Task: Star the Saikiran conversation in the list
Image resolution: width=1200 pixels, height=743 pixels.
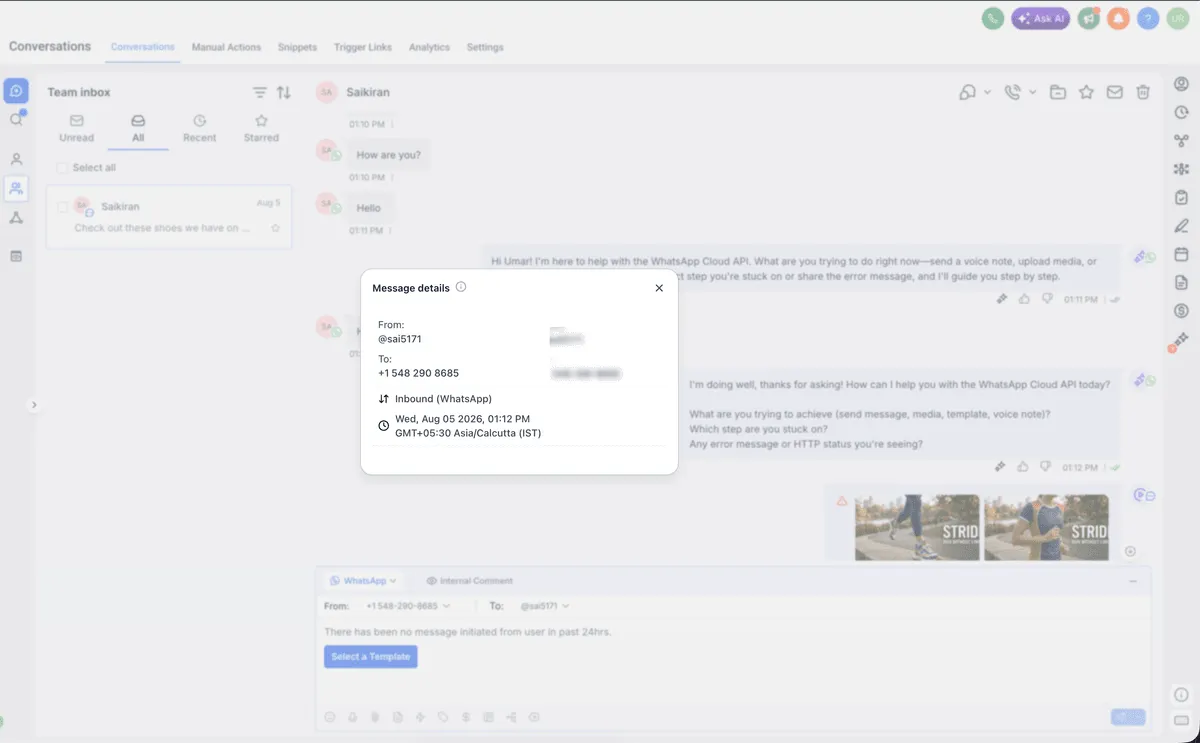Action: [x=276, y=228]
